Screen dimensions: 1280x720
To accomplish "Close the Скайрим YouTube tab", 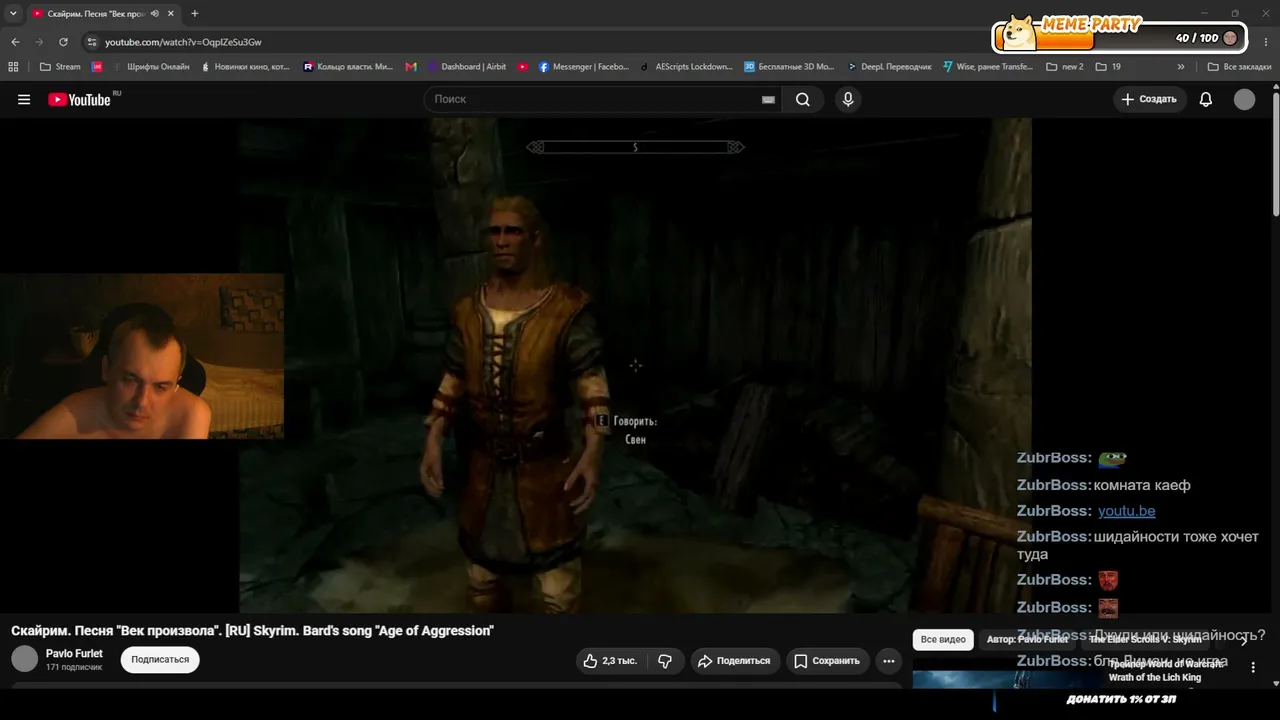I will [x=171, y=14].
